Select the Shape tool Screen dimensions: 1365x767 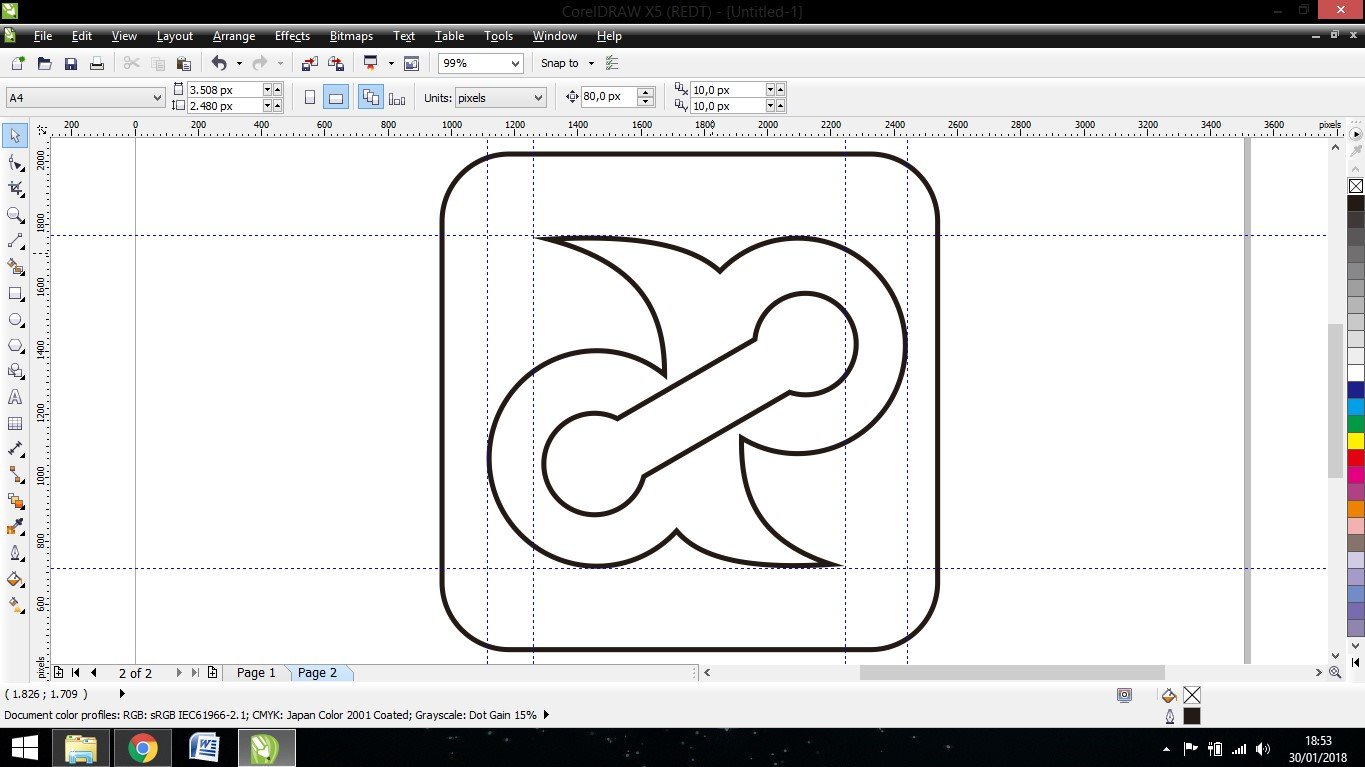point(15,162)
